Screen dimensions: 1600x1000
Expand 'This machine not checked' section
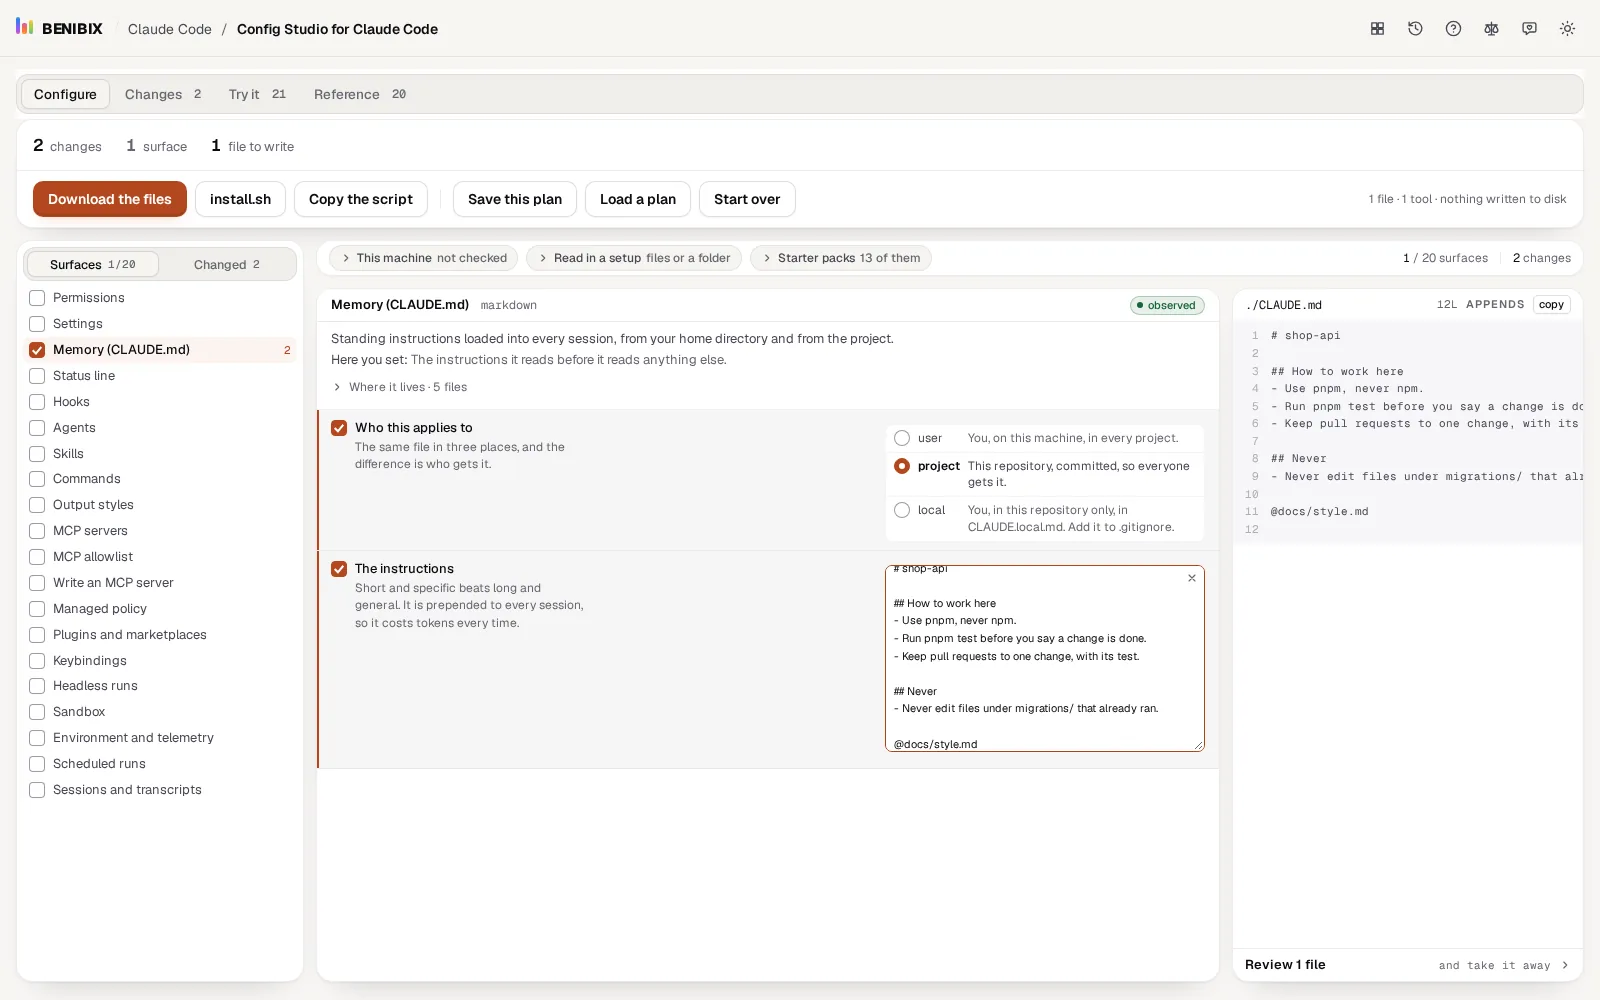tap(423, 258)
